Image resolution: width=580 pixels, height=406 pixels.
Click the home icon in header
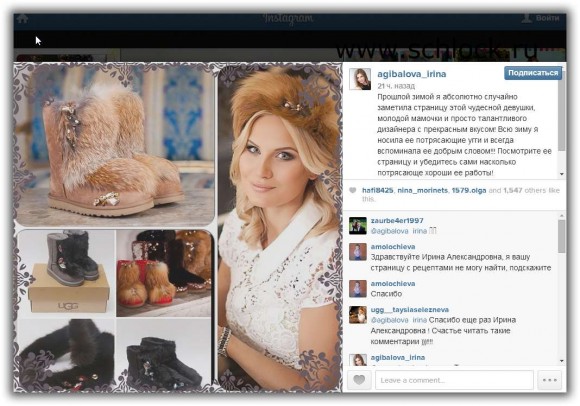pyautogui.click(x=22, y=18)
